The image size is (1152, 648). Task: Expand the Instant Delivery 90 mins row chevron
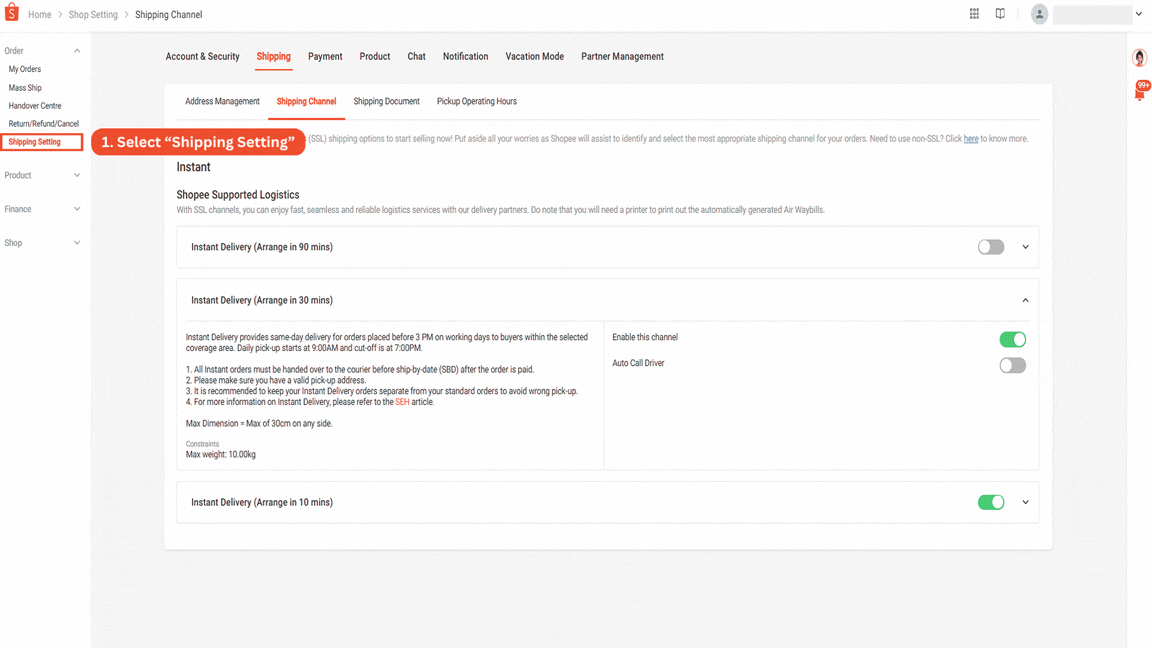pos(1026,247)
